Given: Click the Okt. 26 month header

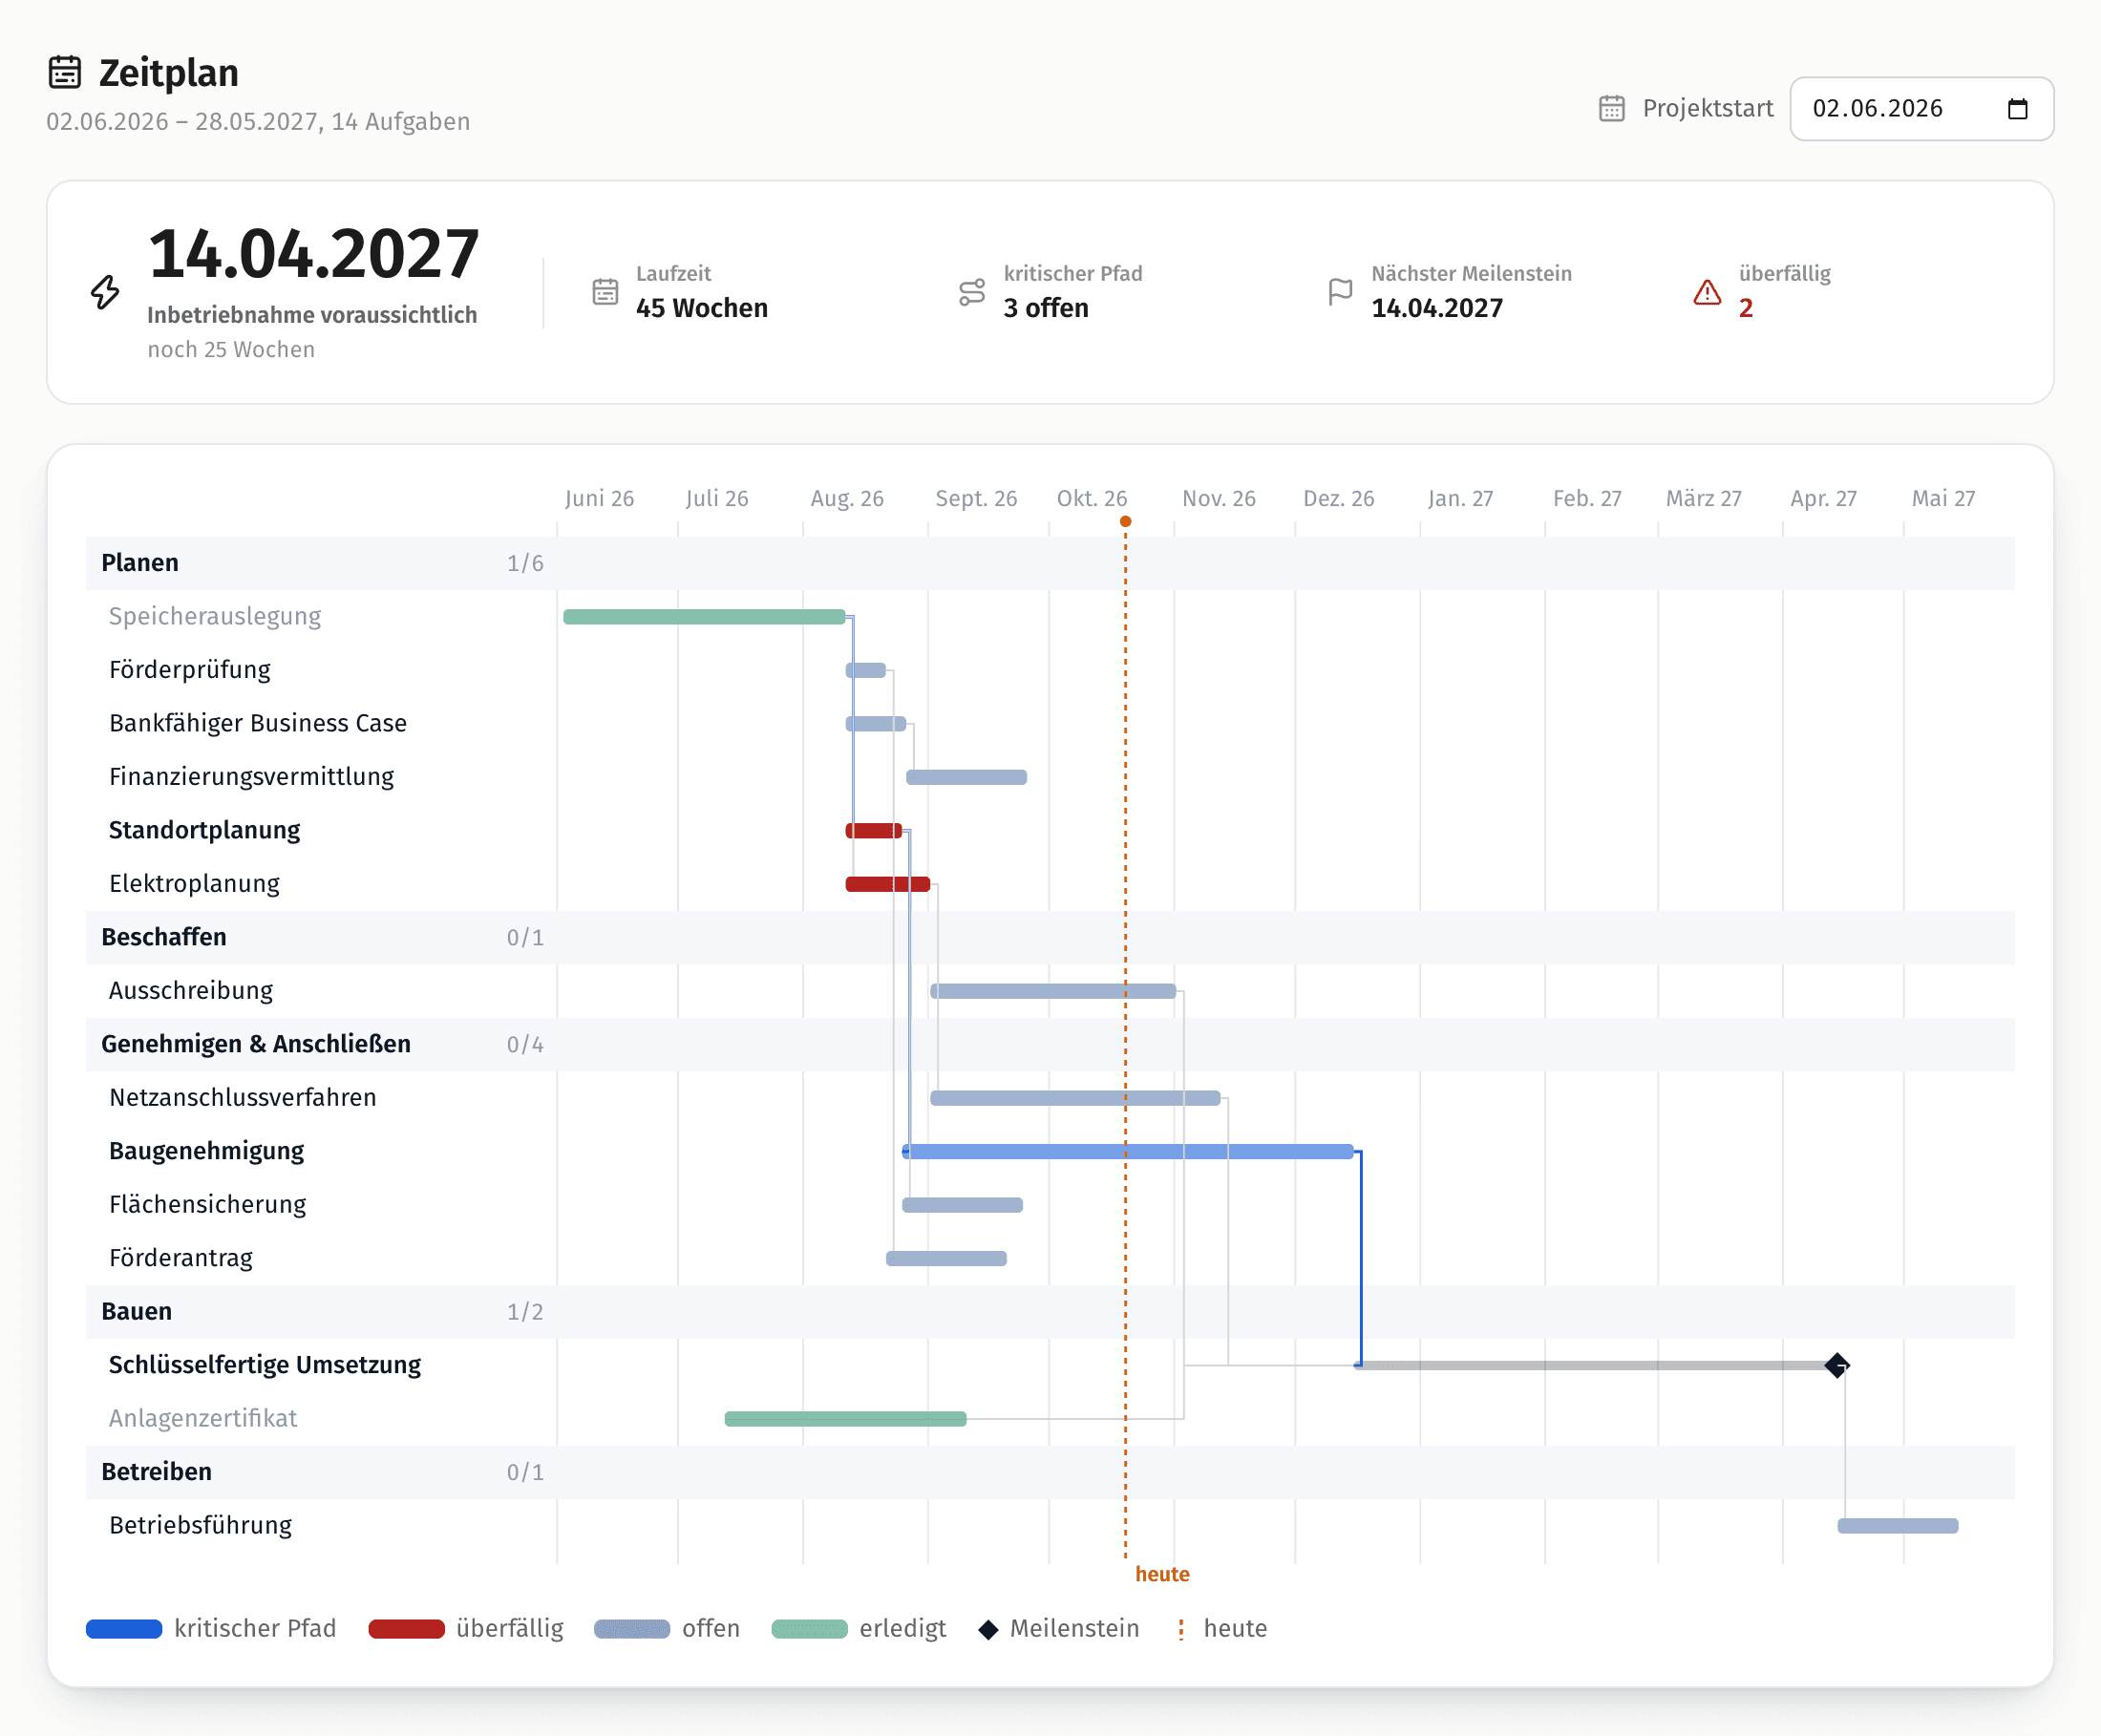Looking at the screenshot, I should (1092, 498).
